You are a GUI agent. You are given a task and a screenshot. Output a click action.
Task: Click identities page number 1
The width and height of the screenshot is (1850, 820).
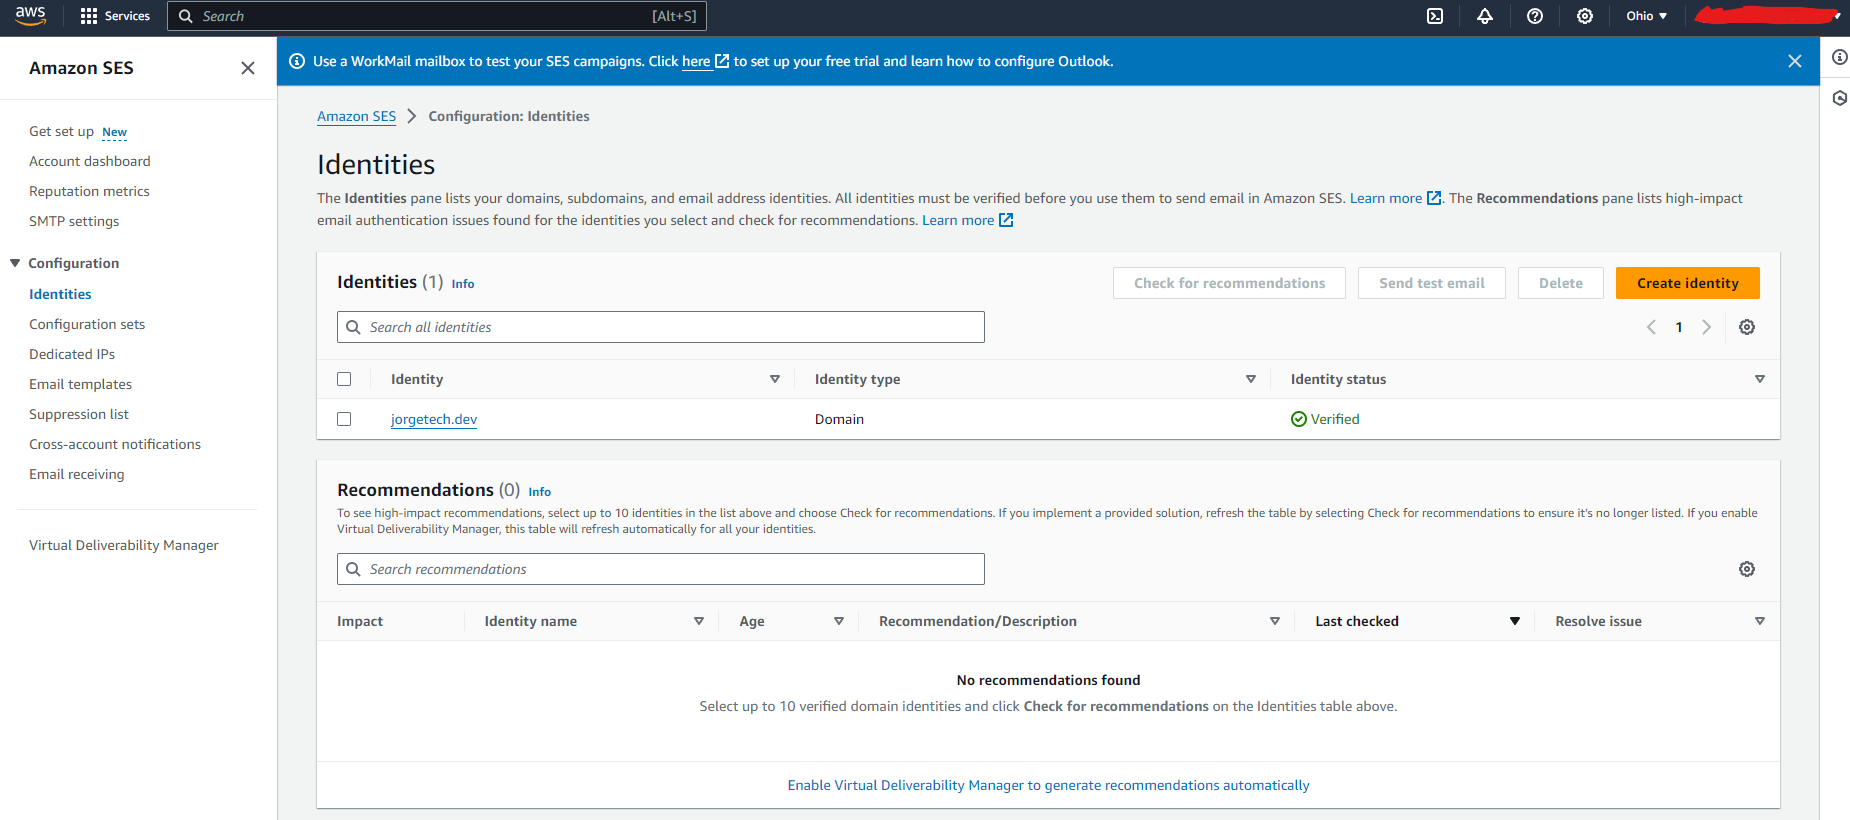coord(1679,327)
